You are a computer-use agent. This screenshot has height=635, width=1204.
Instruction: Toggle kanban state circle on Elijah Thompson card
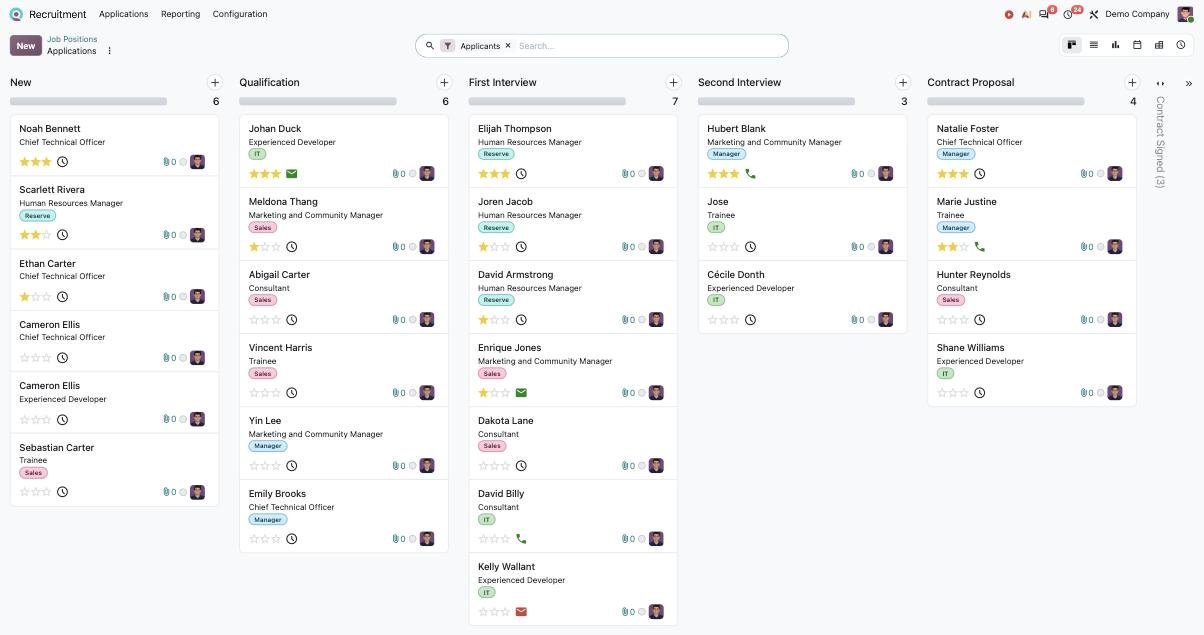(642, 174)
